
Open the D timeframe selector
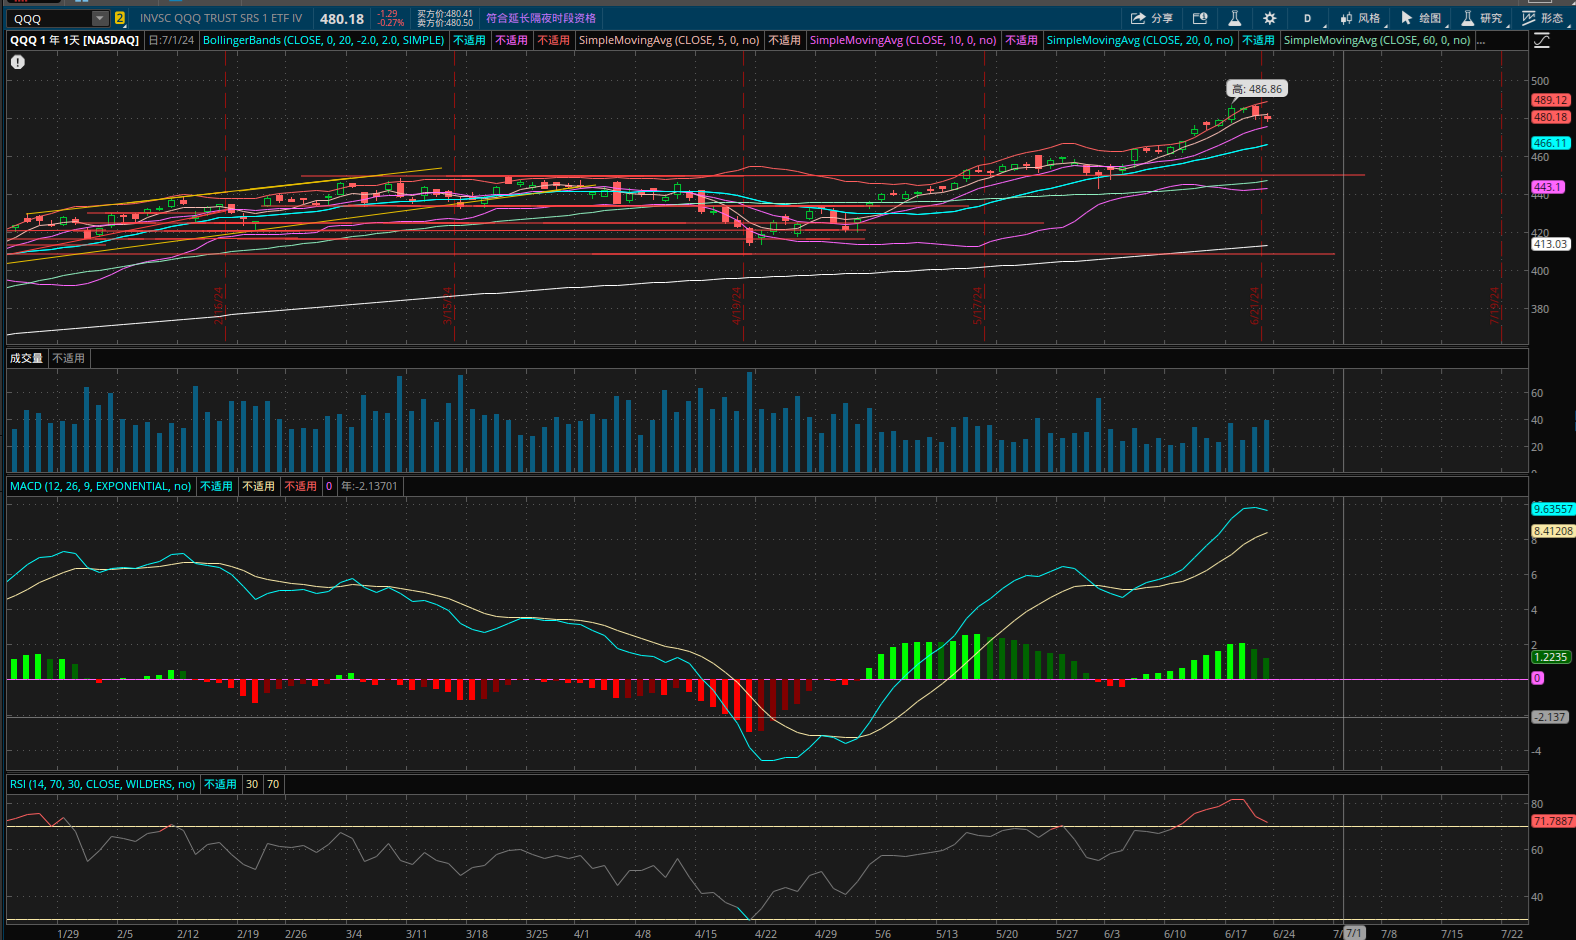(1307, 18)
